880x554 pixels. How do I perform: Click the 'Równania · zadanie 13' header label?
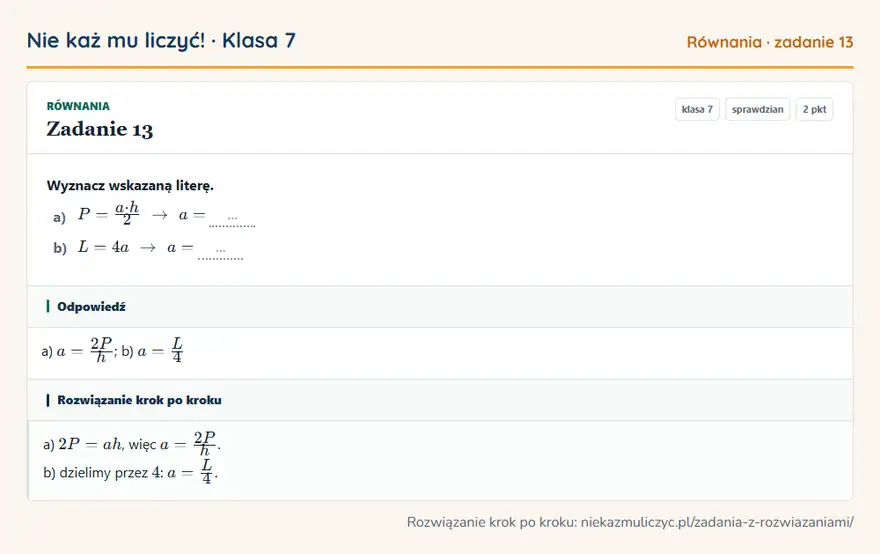tap(770, 42)
